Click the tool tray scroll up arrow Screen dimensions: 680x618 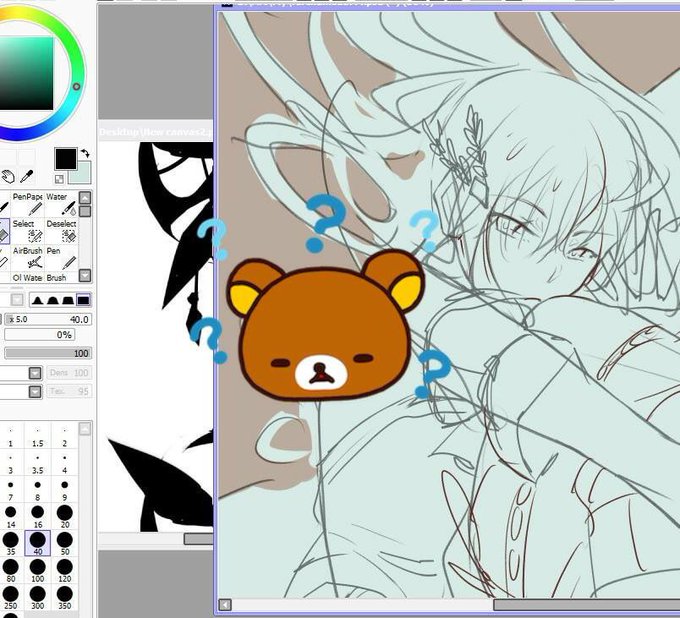coord(85,198)
